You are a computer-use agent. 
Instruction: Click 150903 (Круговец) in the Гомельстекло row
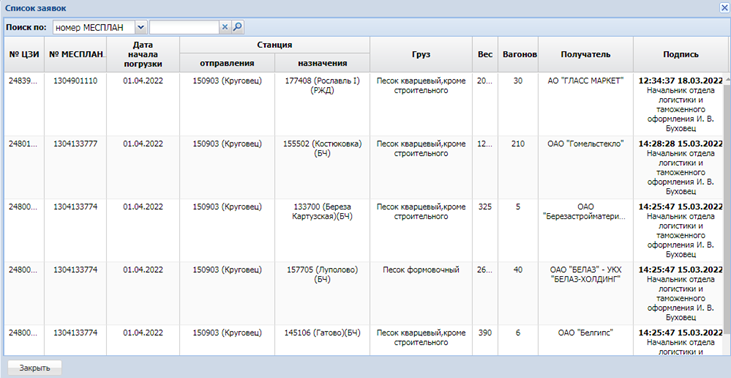[227, 144]
